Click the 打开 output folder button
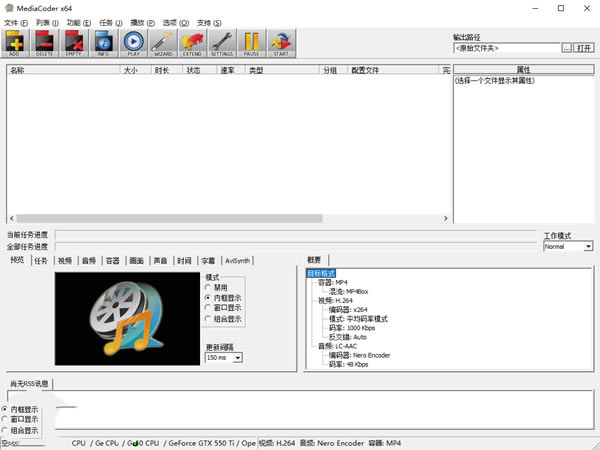The width and height of the screenshot is (600, 450). tap(583, 47)
